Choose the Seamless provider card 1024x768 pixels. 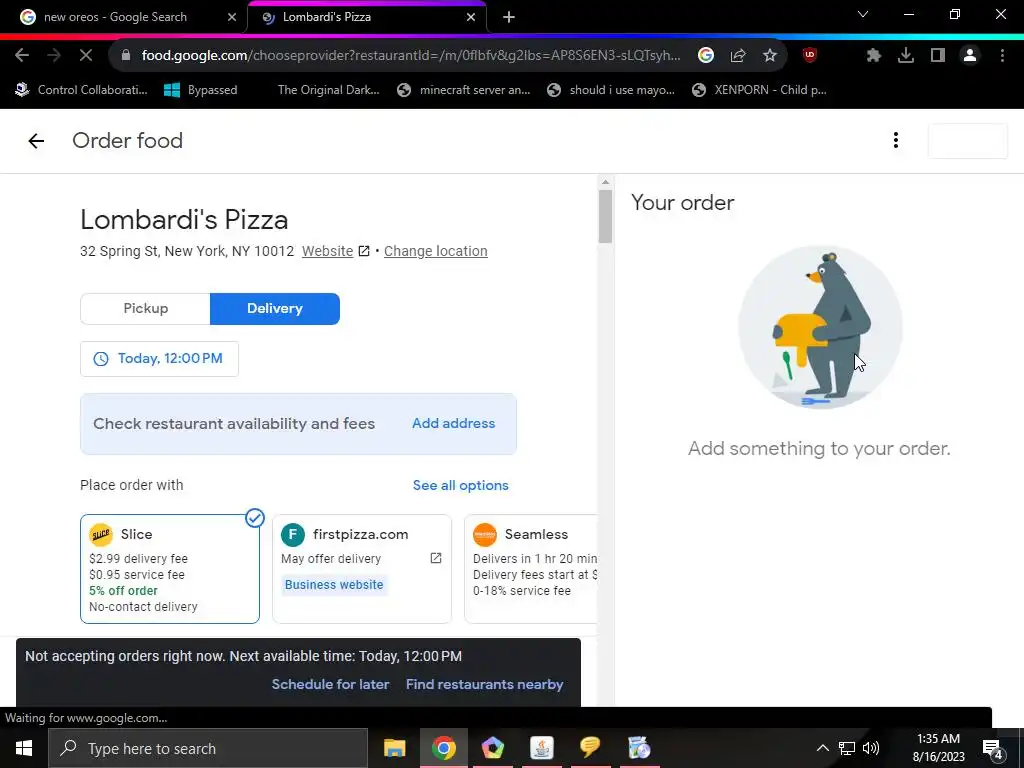pyautogui.click(x=530, y=569)
